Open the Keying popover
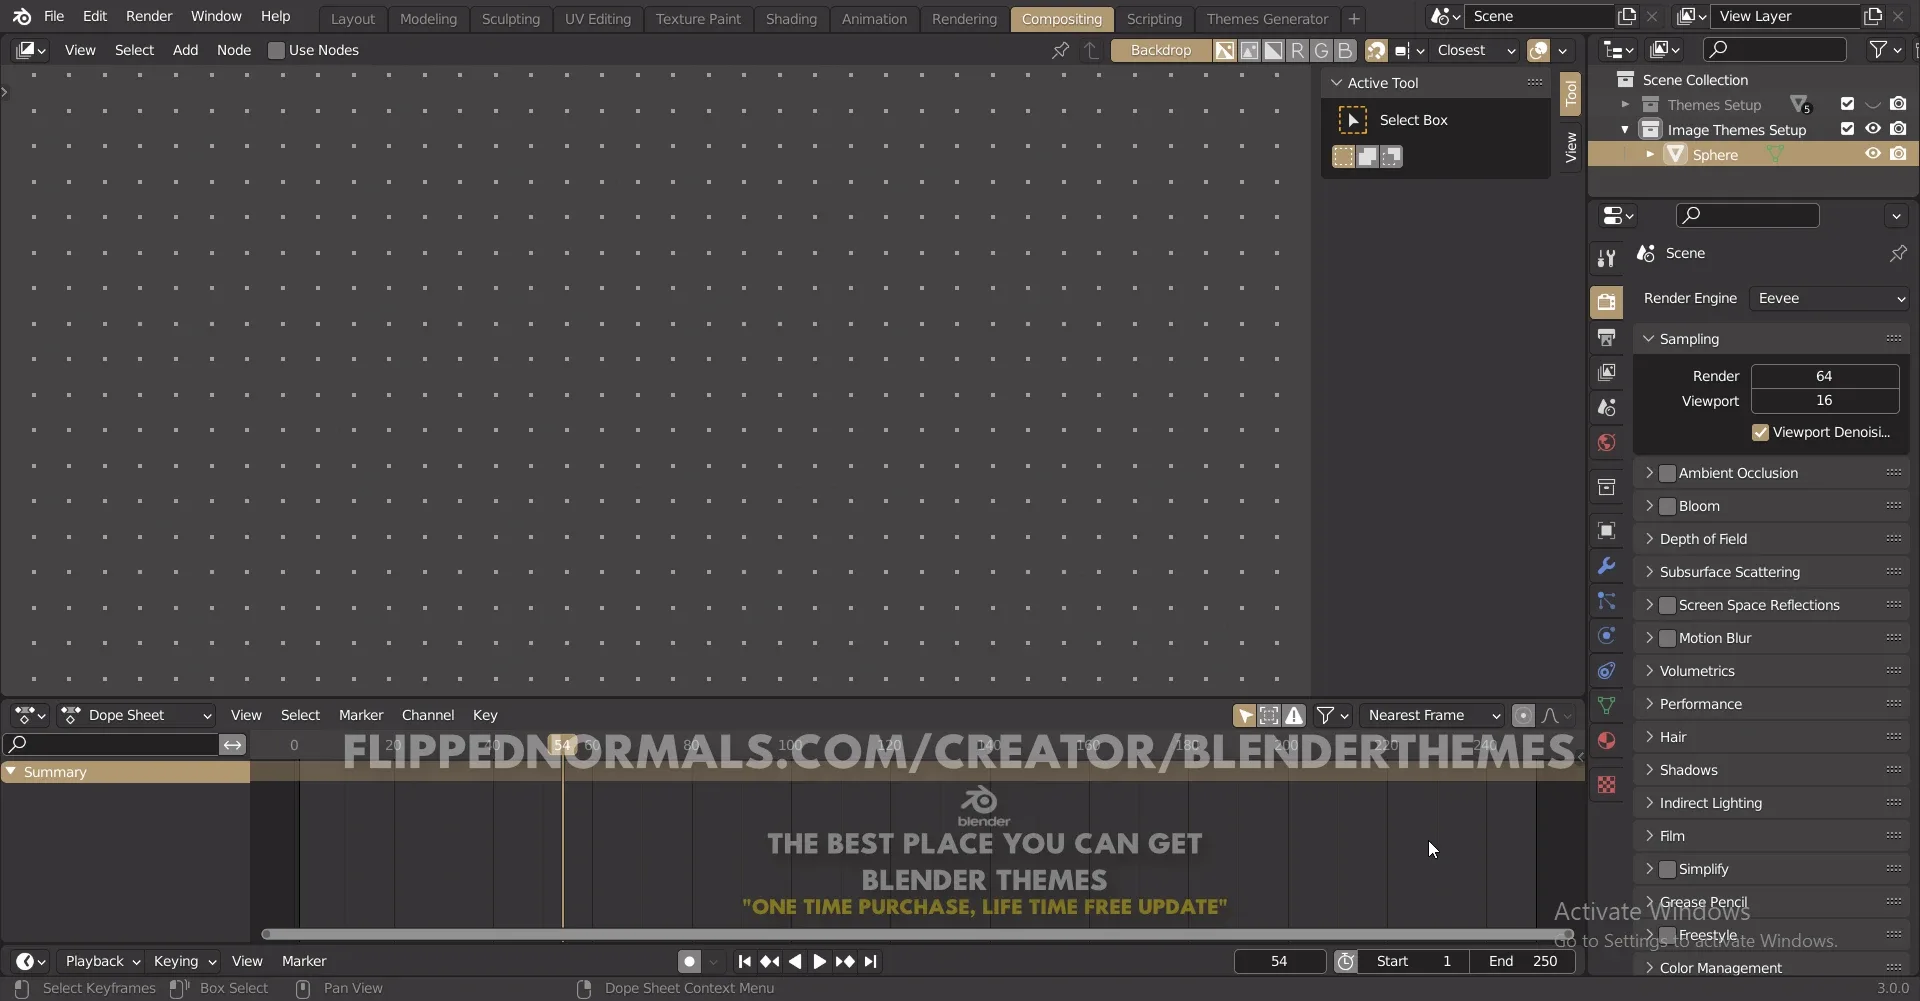 pyautogui.click(x=184, y=961)
